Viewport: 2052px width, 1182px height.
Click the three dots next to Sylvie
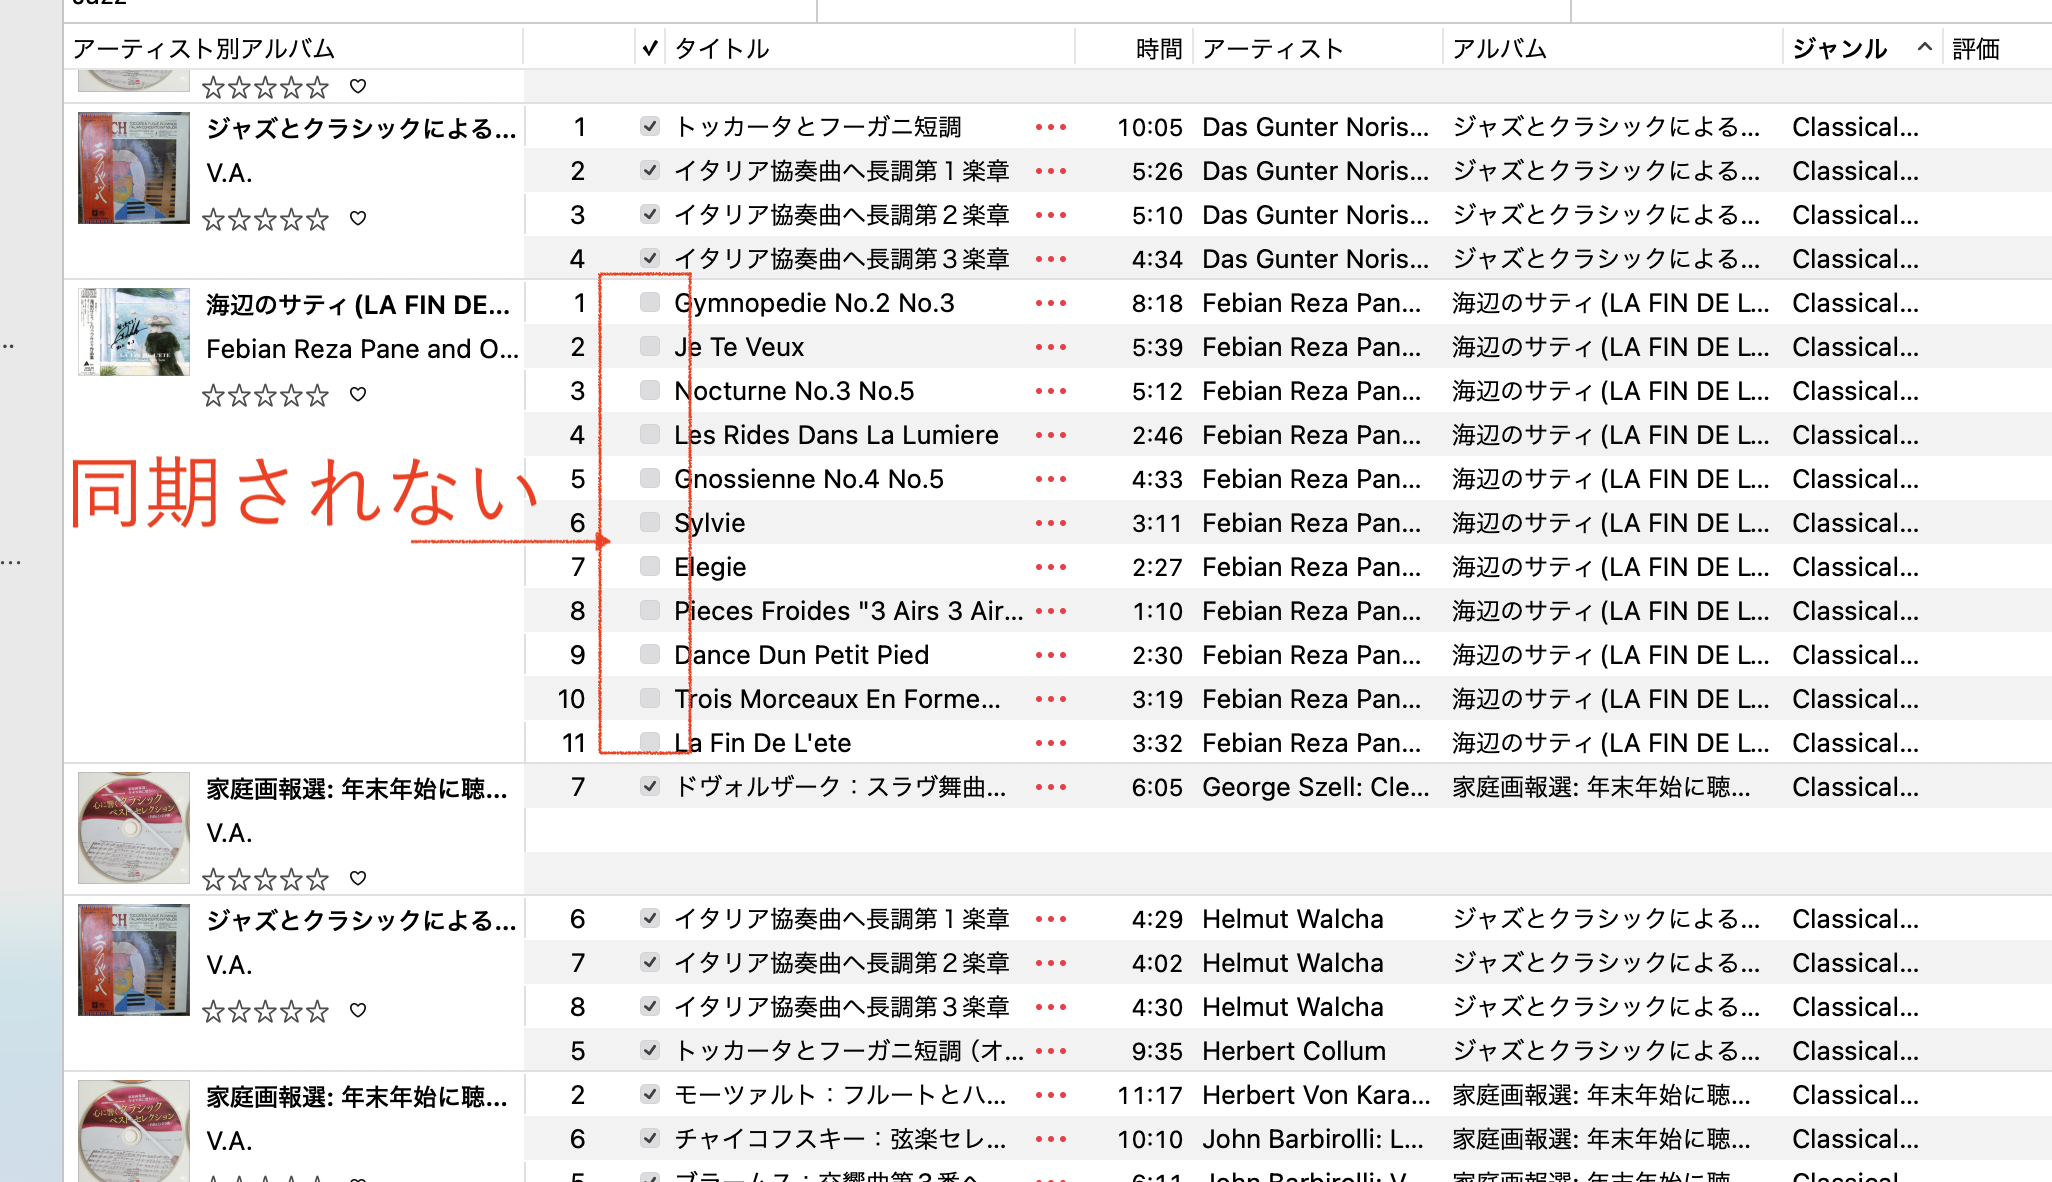point(1050,523)
